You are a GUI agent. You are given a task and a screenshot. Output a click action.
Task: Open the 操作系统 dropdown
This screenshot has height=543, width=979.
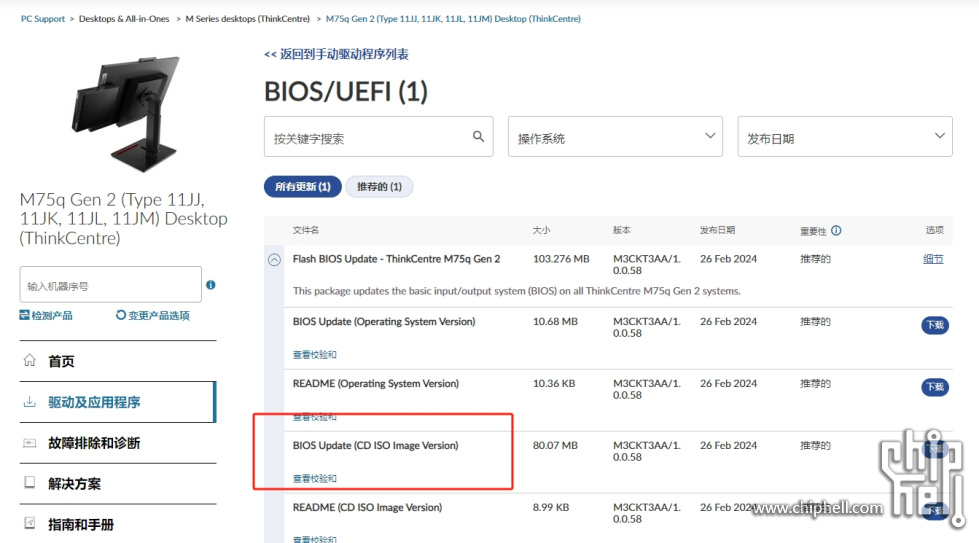pyautogui.click(x=615, y=136)
